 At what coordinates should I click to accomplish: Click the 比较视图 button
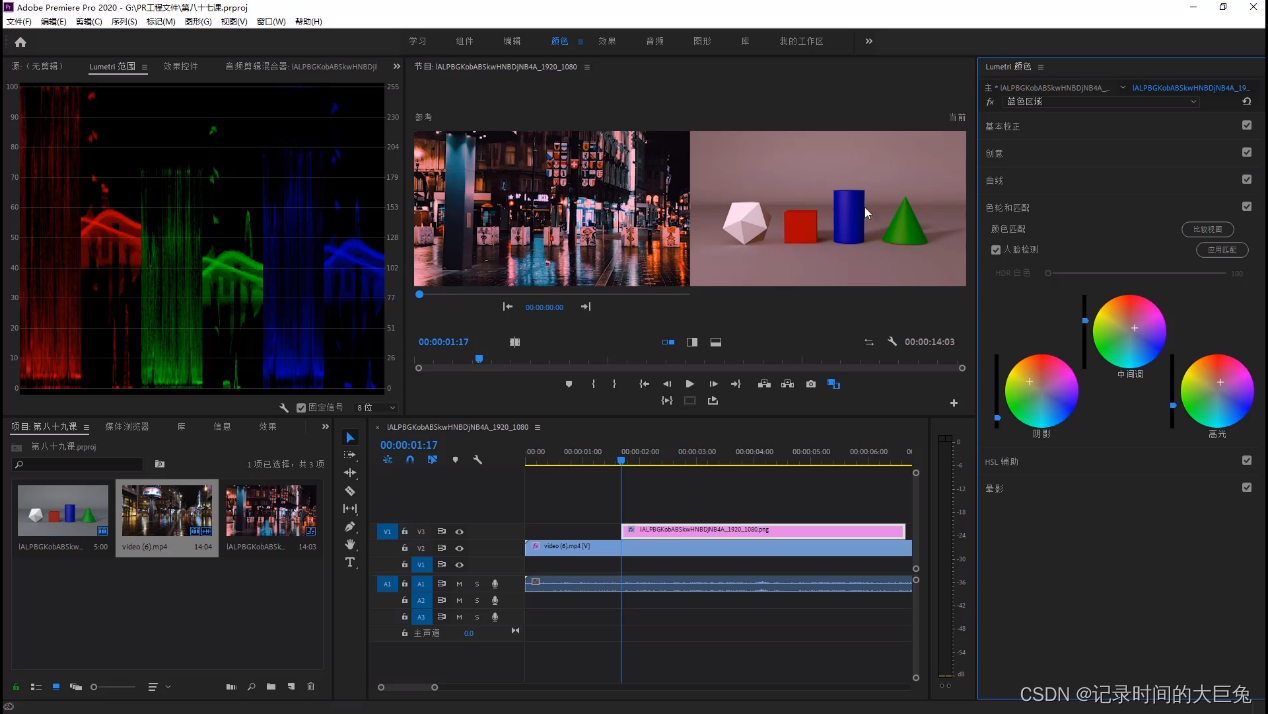click(x=1207, y=230)
